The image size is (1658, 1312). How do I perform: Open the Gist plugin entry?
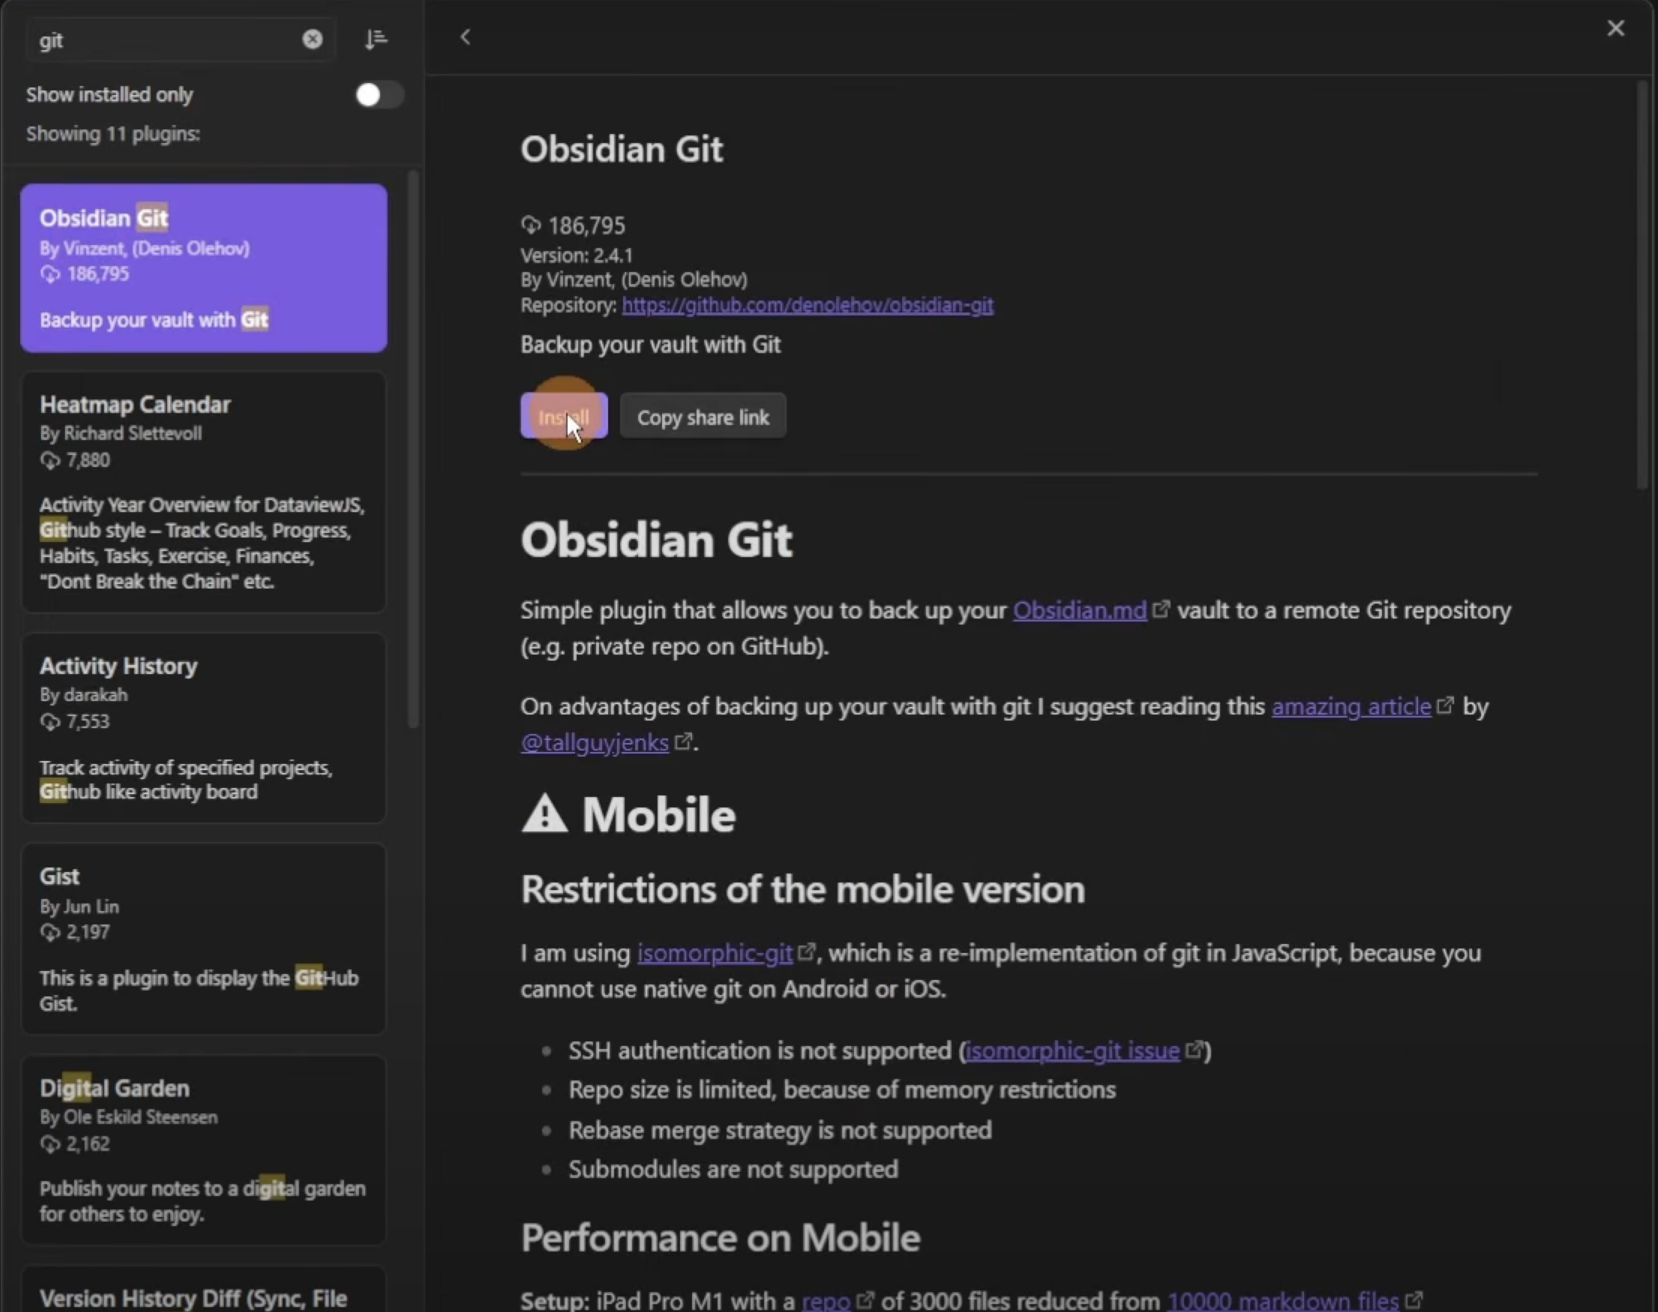(204, 939)
